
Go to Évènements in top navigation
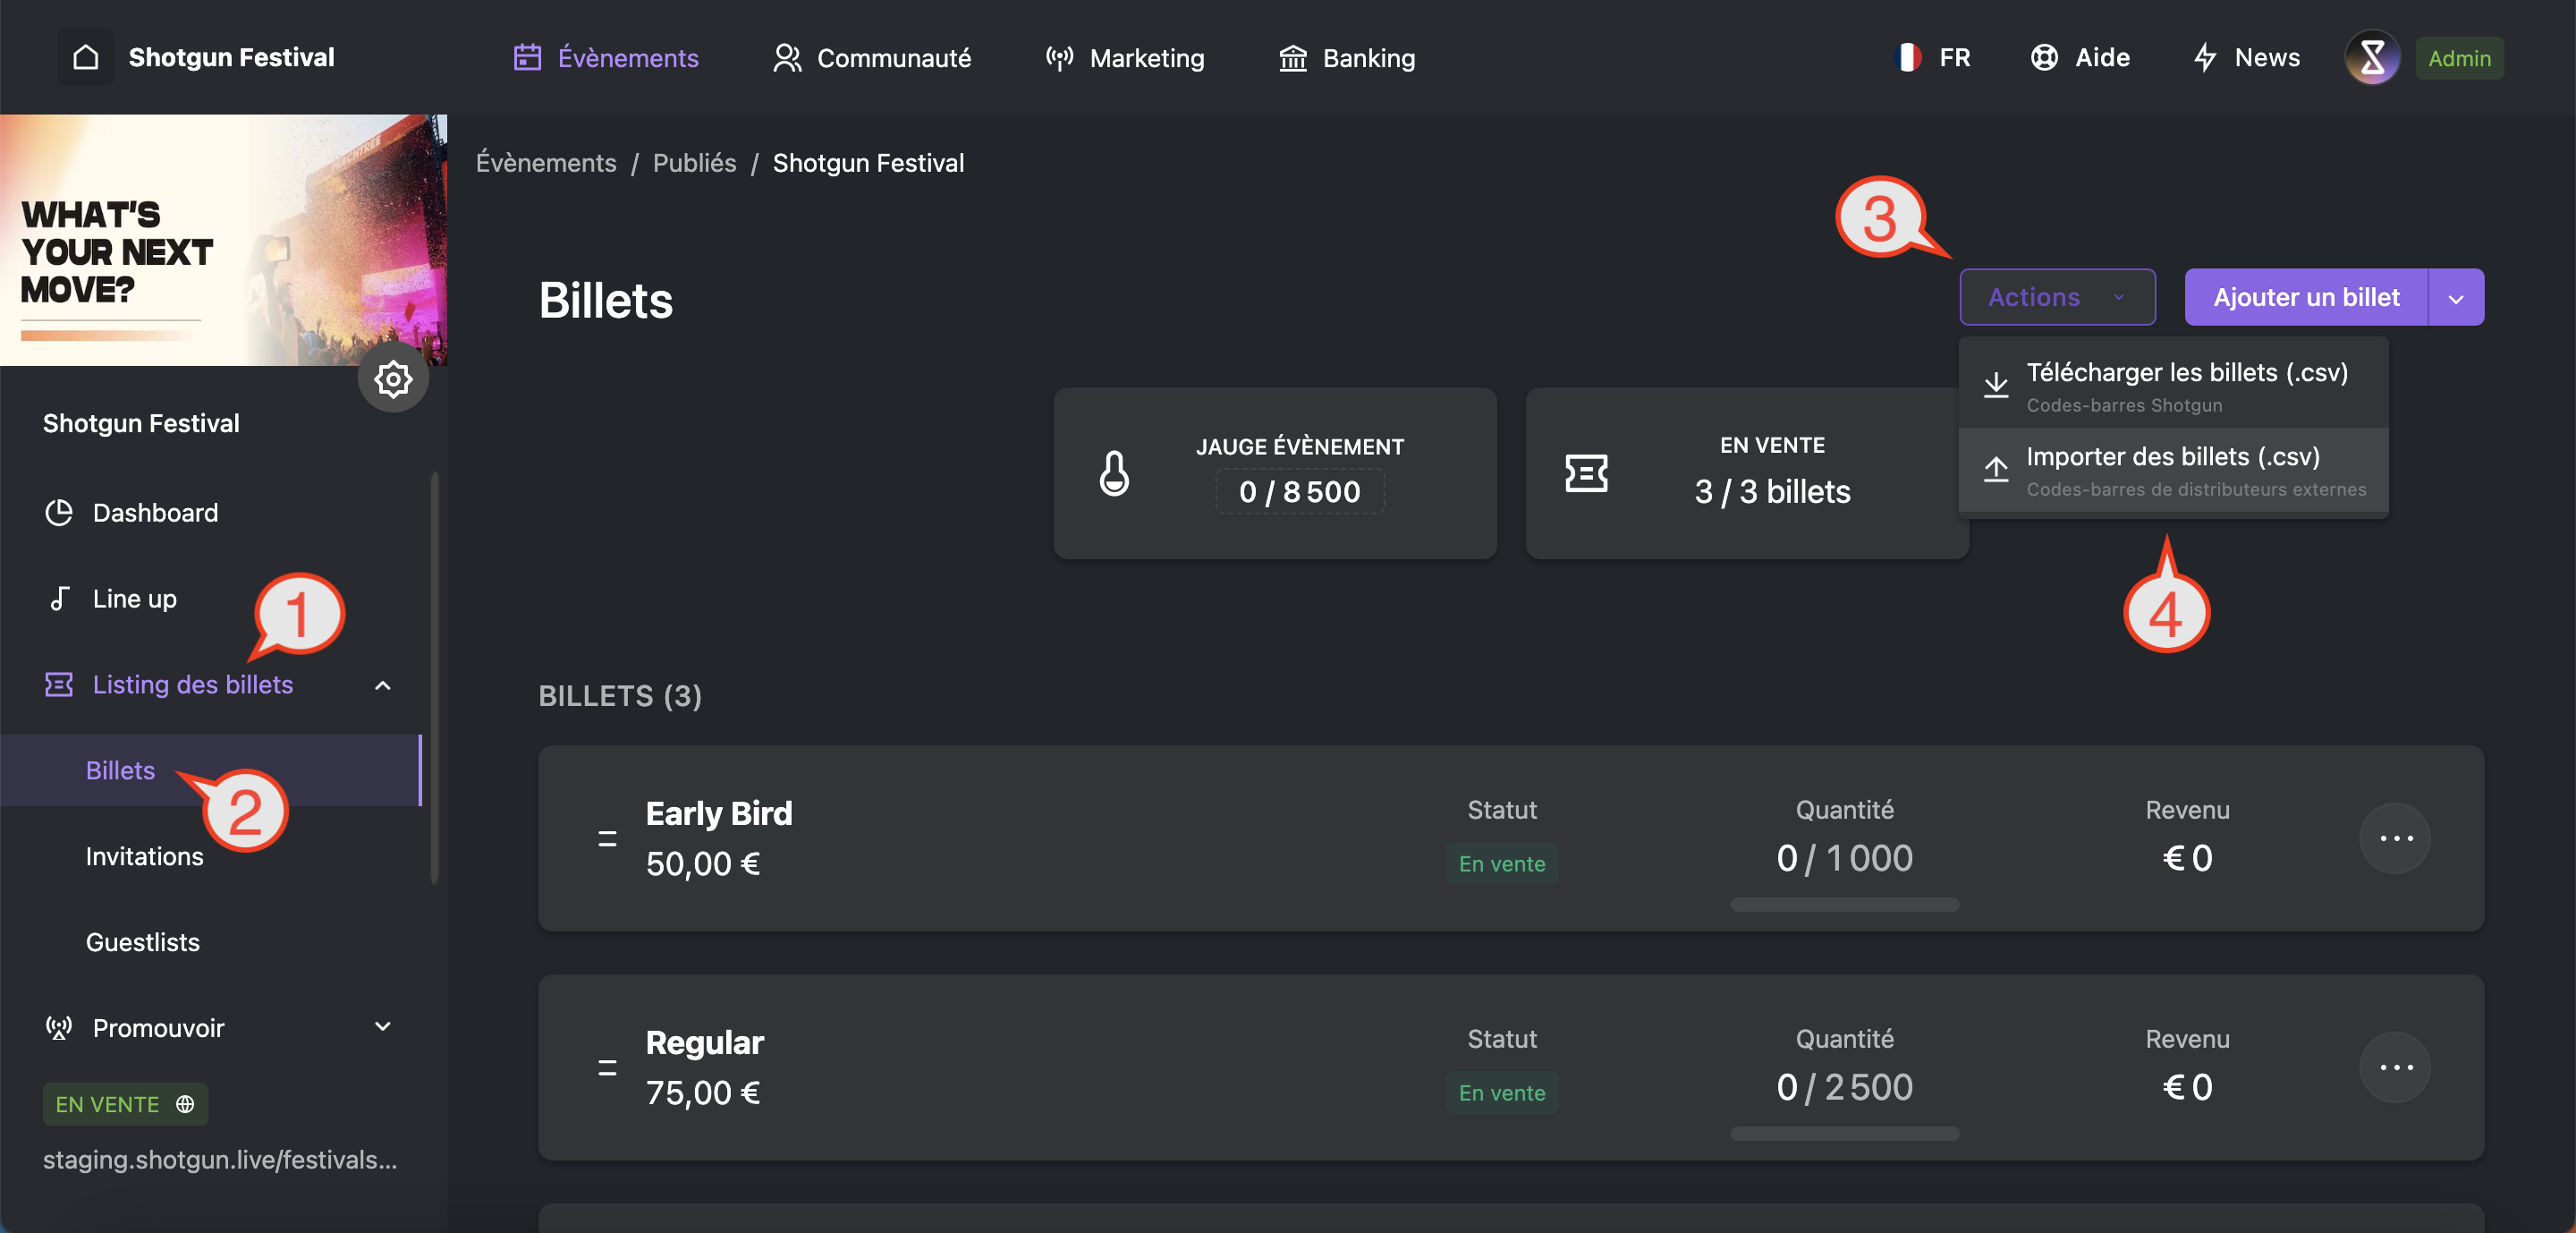coord(606,58)
